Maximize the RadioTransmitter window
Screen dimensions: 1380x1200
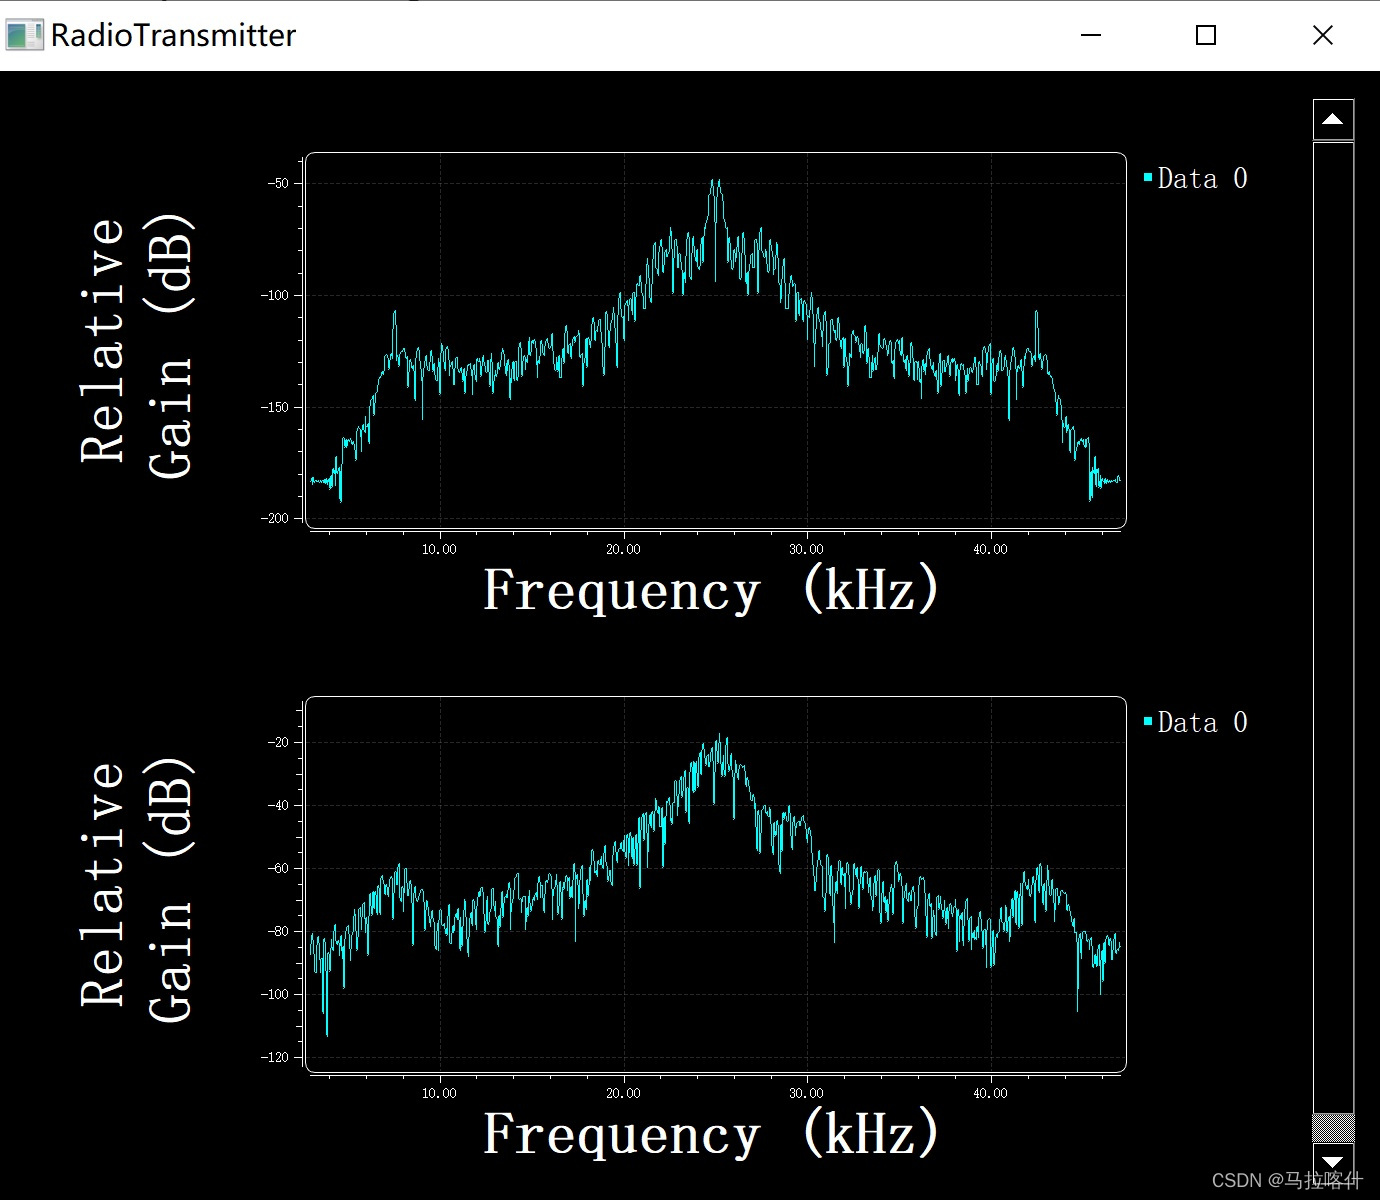pos(1205,35)
